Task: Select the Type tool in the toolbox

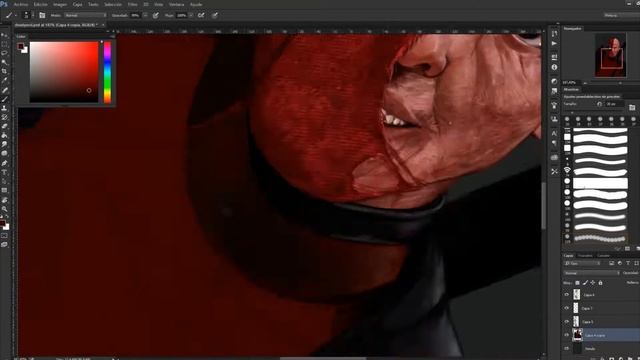Action: tap(4, 172)
